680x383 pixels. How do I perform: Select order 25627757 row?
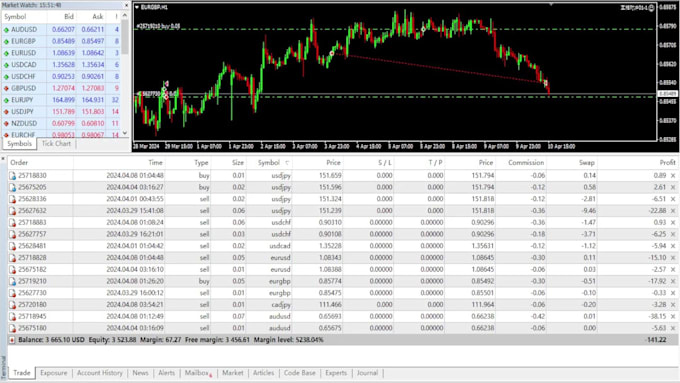point(343,234)
